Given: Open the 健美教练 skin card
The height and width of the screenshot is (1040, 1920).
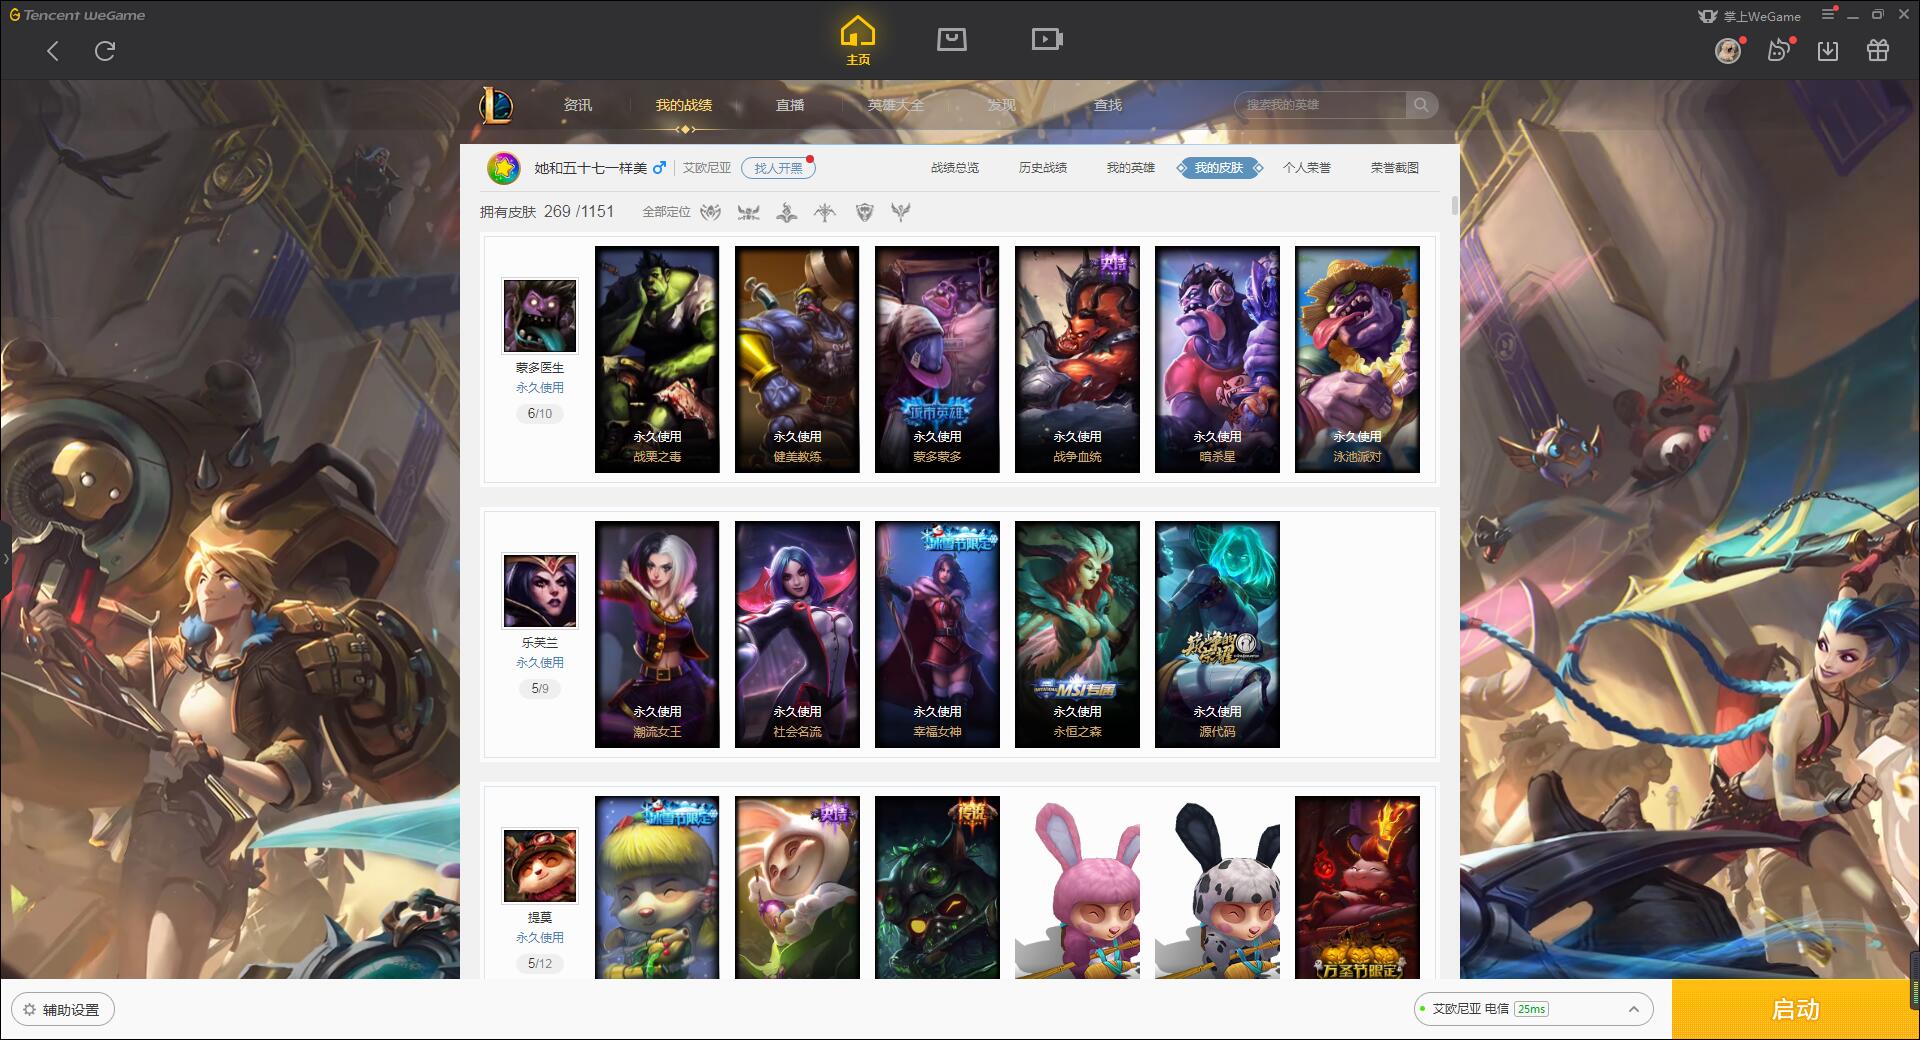Looking at the screenshot, I should tap(797, 359).
